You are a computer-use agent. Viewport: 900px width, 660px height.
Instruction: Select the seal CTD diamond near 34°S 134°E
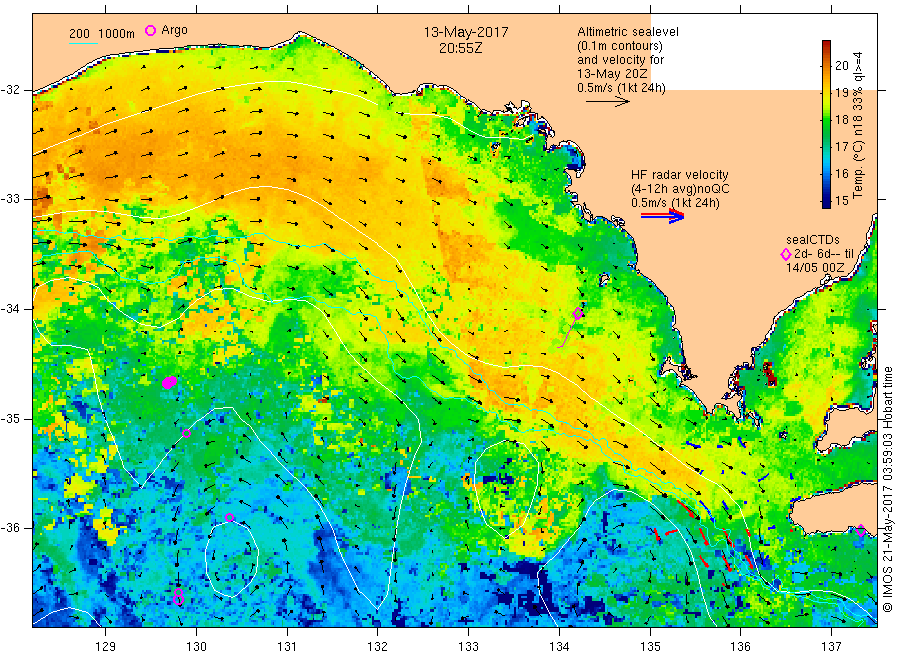coord(578,313)
